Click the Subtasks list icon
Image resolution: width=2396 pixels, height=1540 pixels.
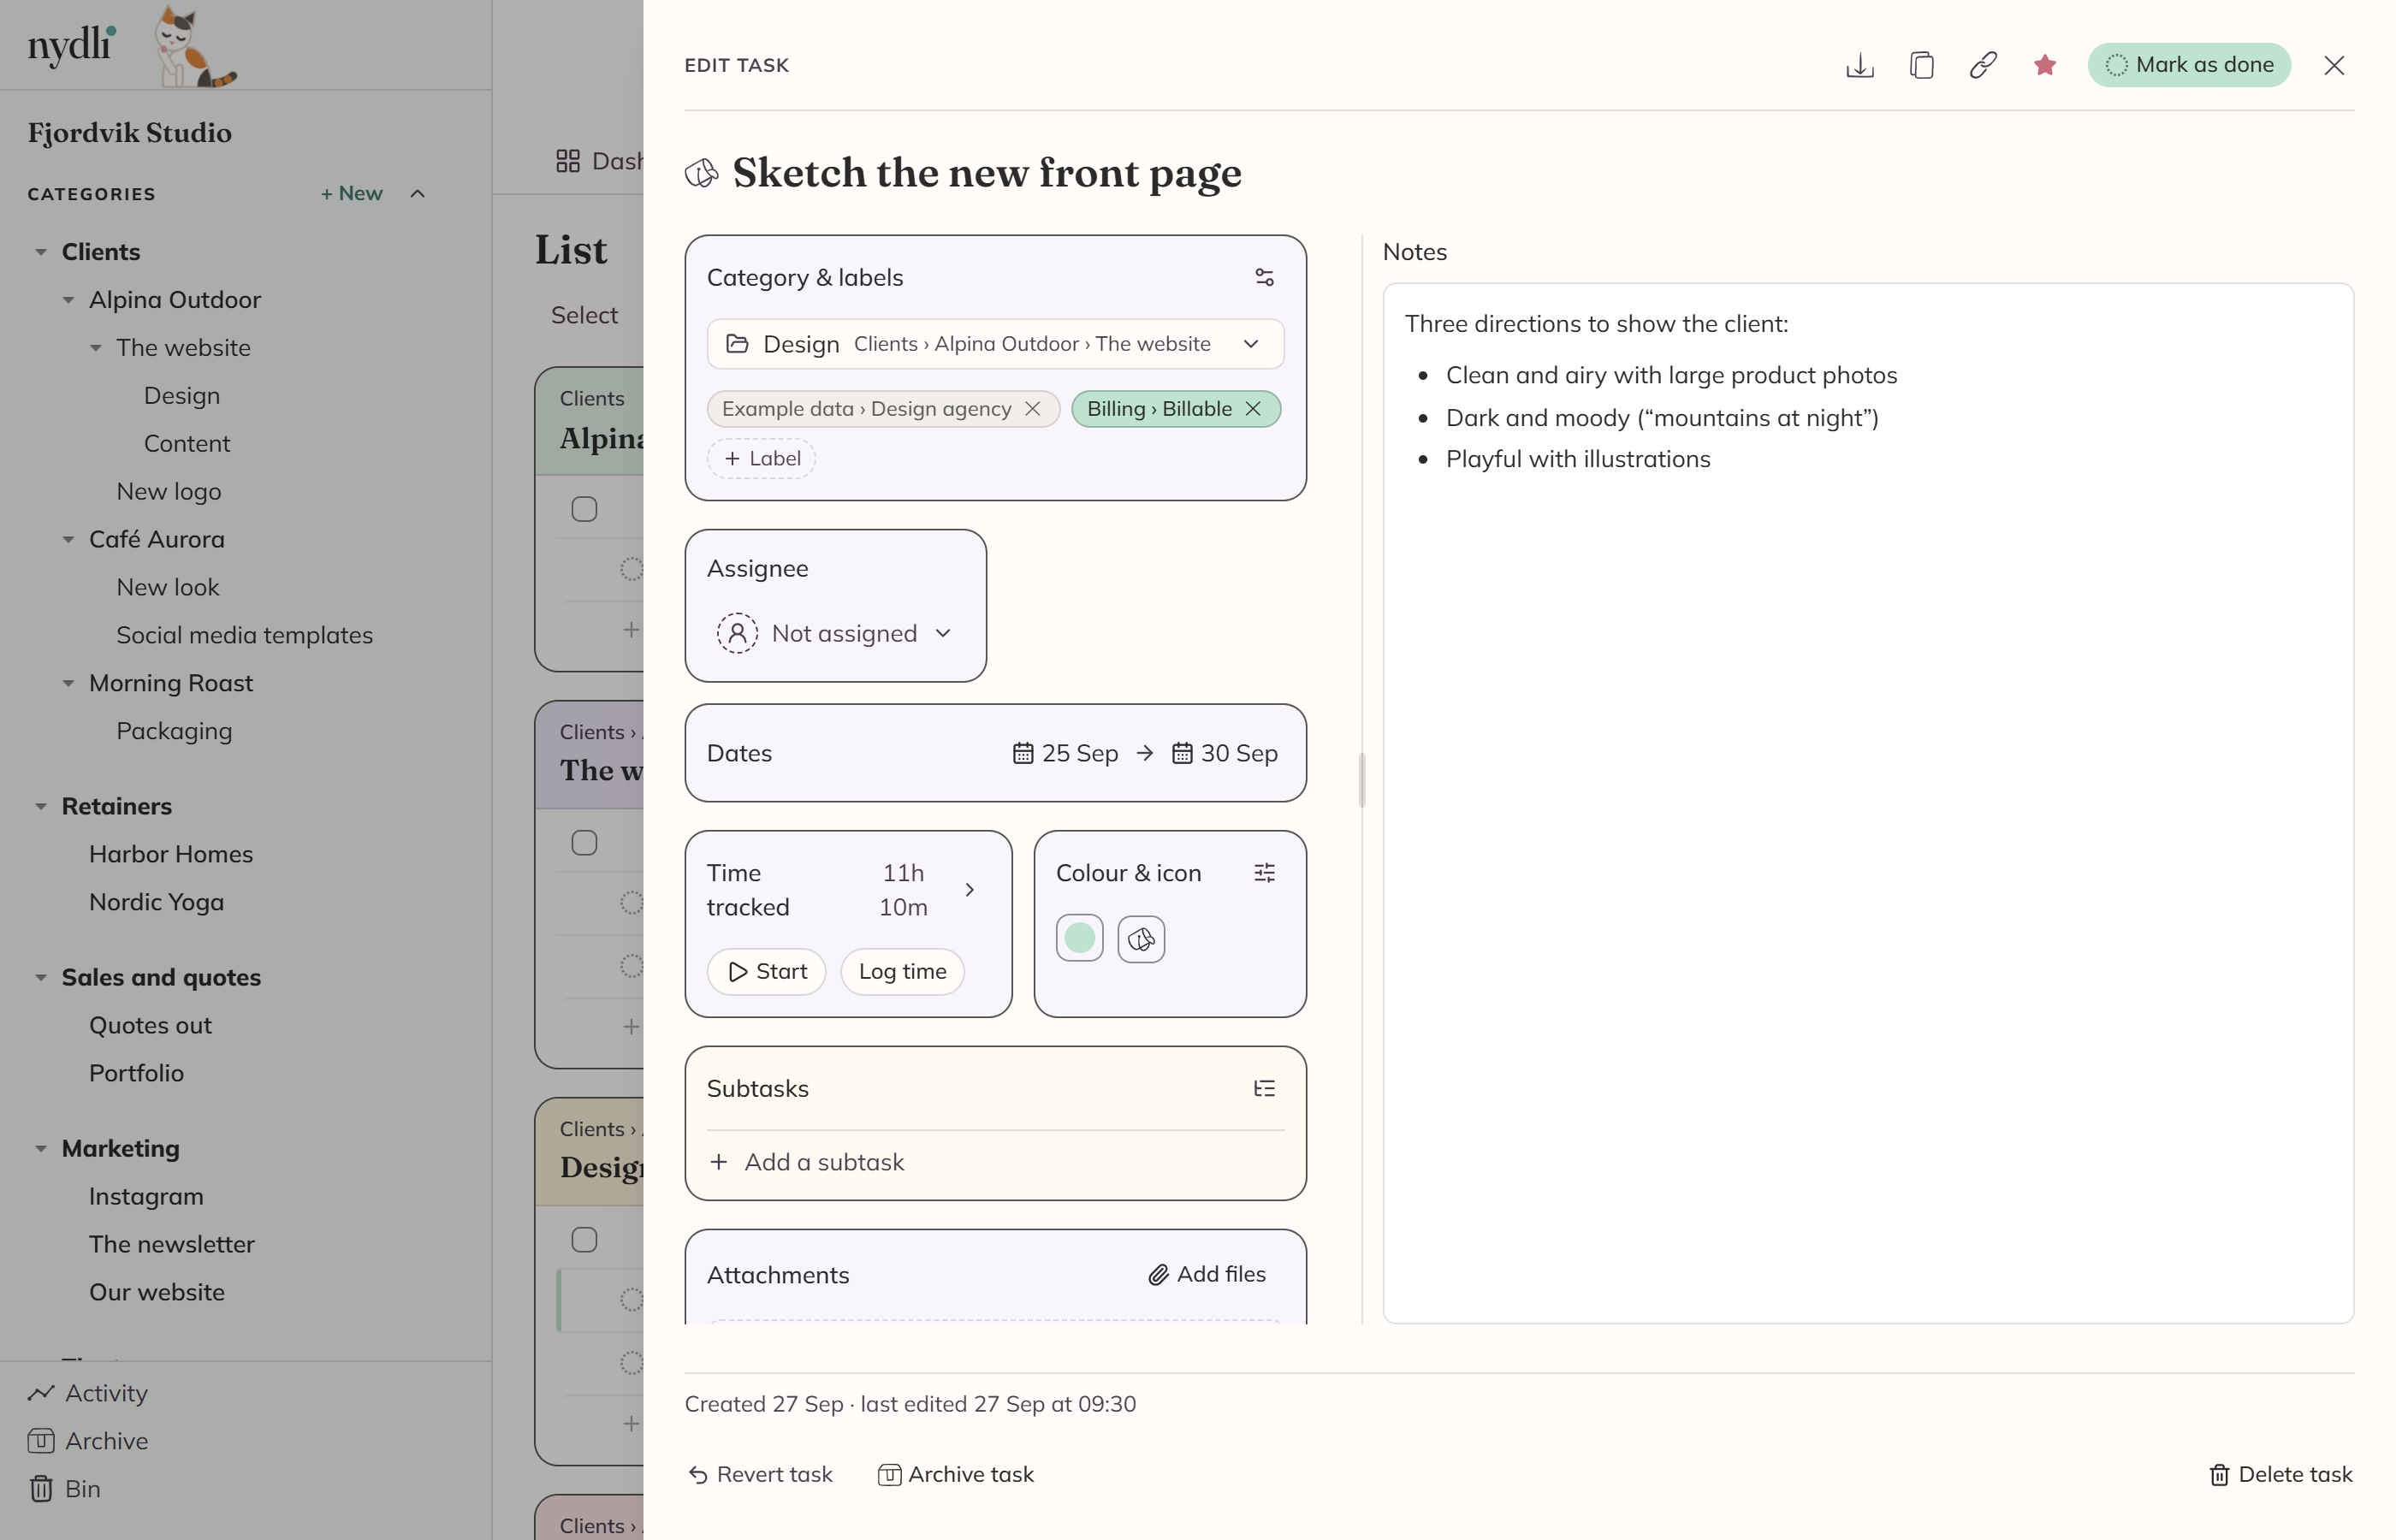click(x=1264, y=1088)
